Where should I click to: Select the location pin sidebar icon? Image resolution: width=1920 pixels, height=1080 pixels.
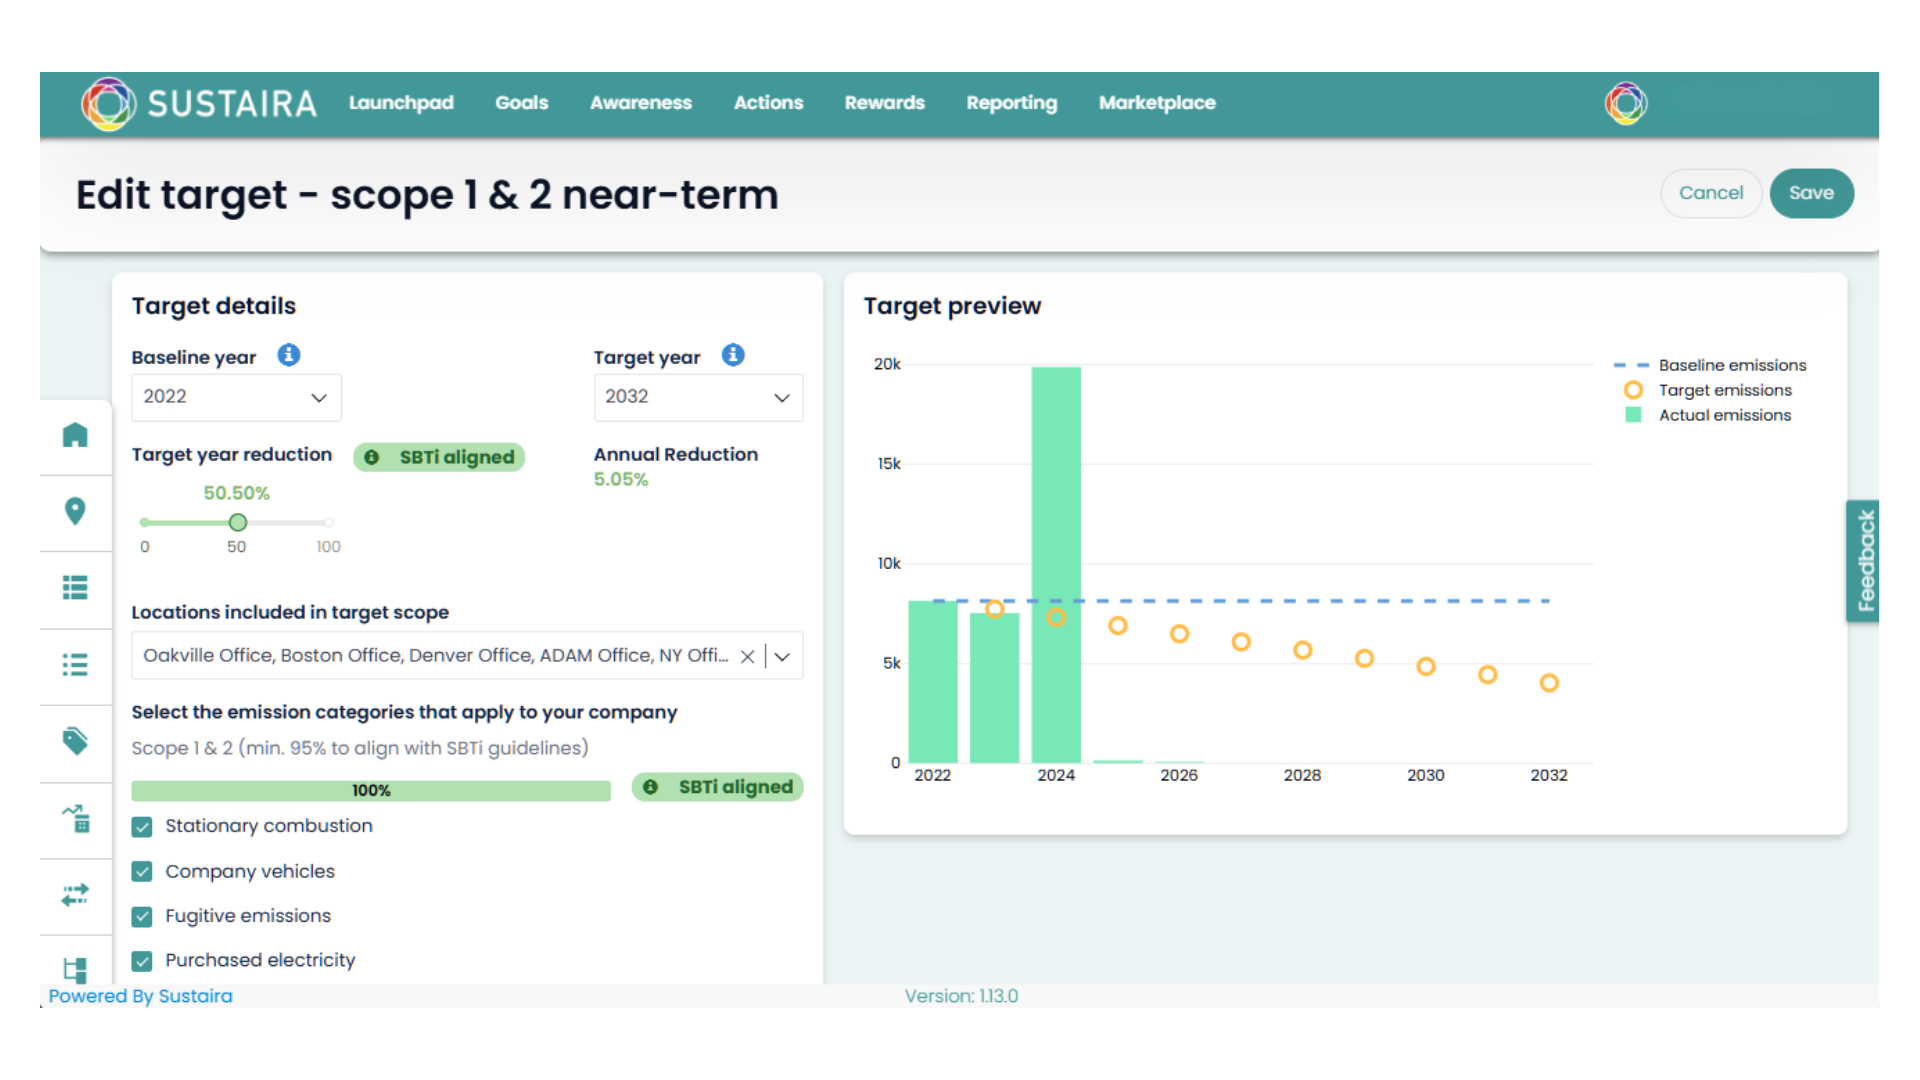[x=75, y=512]
